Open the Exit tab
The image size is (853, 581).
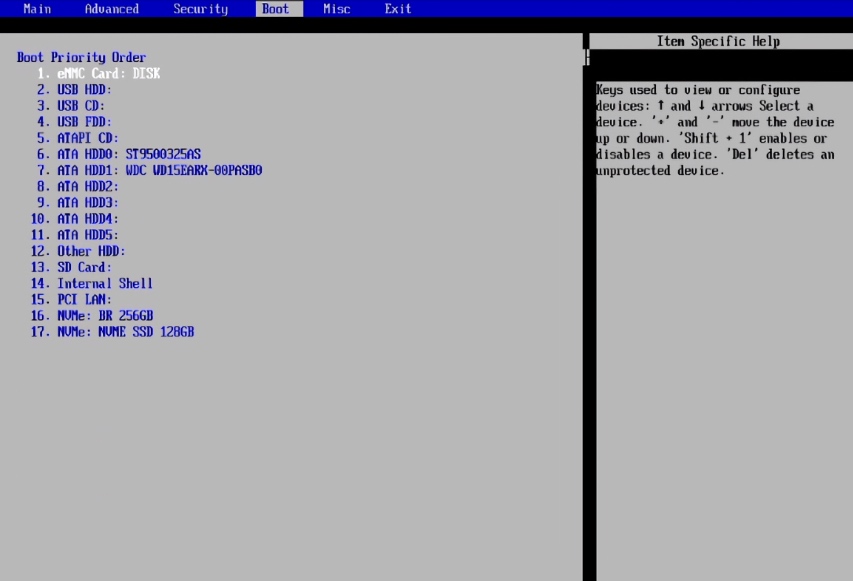398,9
